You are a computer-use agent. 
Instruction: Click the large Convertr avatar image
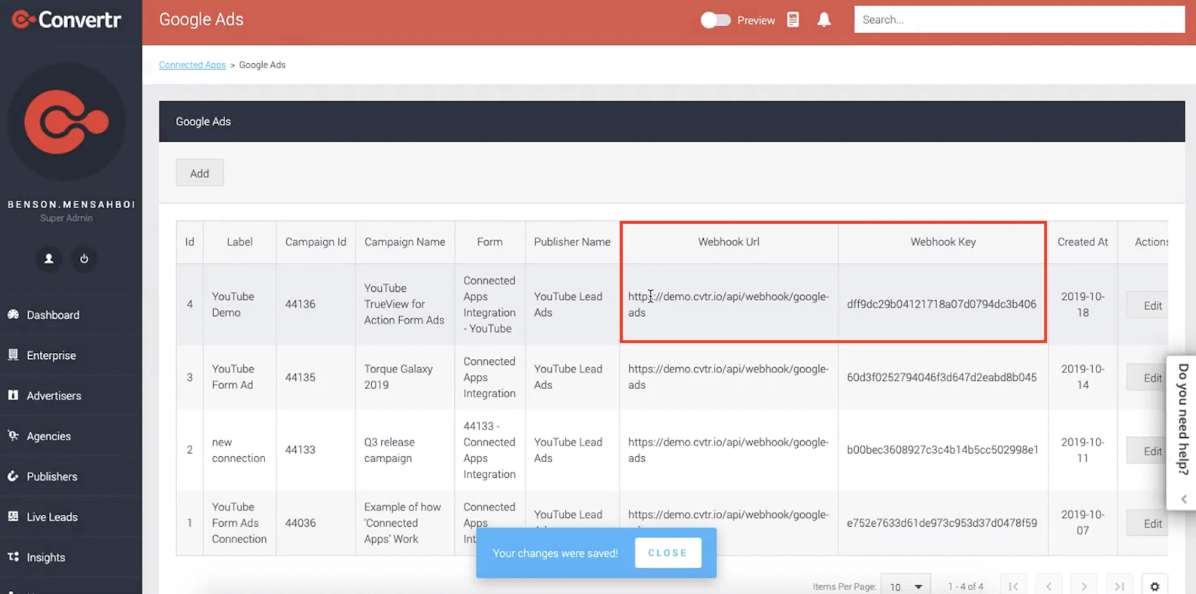(x=66, y=121)
